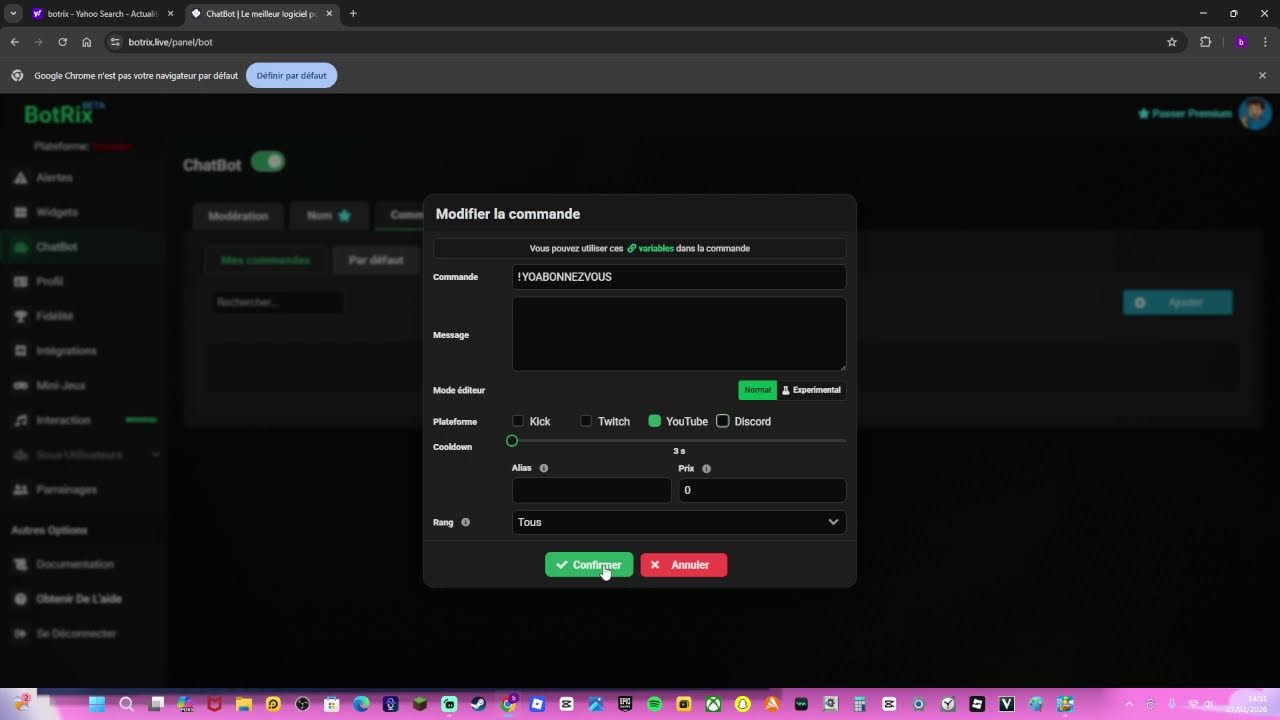Image resolution: width=1280 pixels, height=720 pixels.
Task: Bookmark this page with the star icon
Action: [1172, 42]
